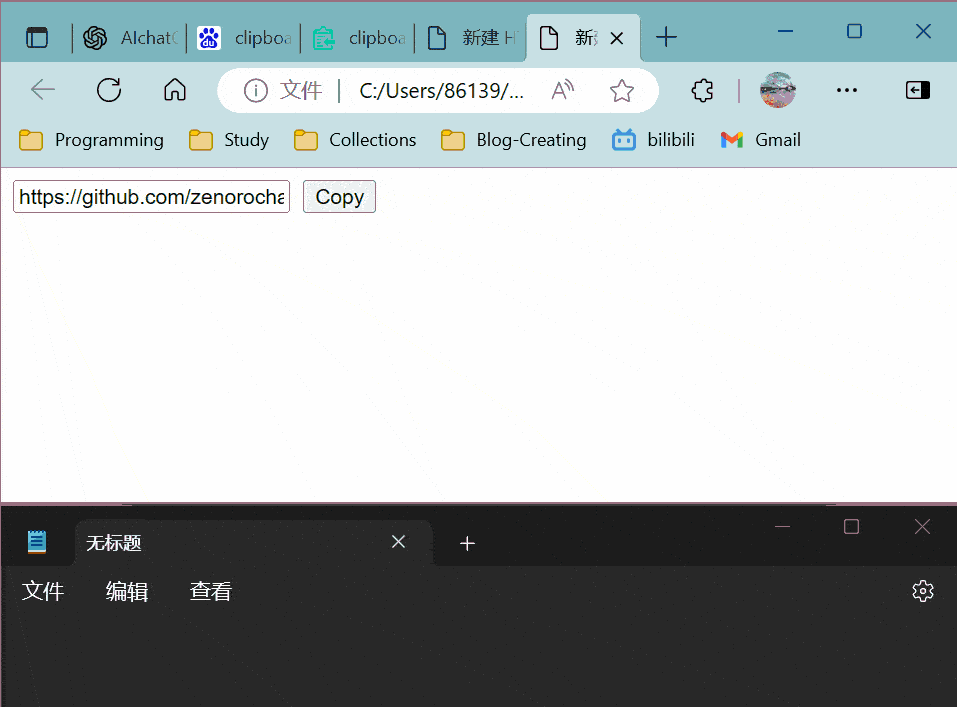Open the user profile avatar
Screen dimensions: 957x707
(778, 91)
